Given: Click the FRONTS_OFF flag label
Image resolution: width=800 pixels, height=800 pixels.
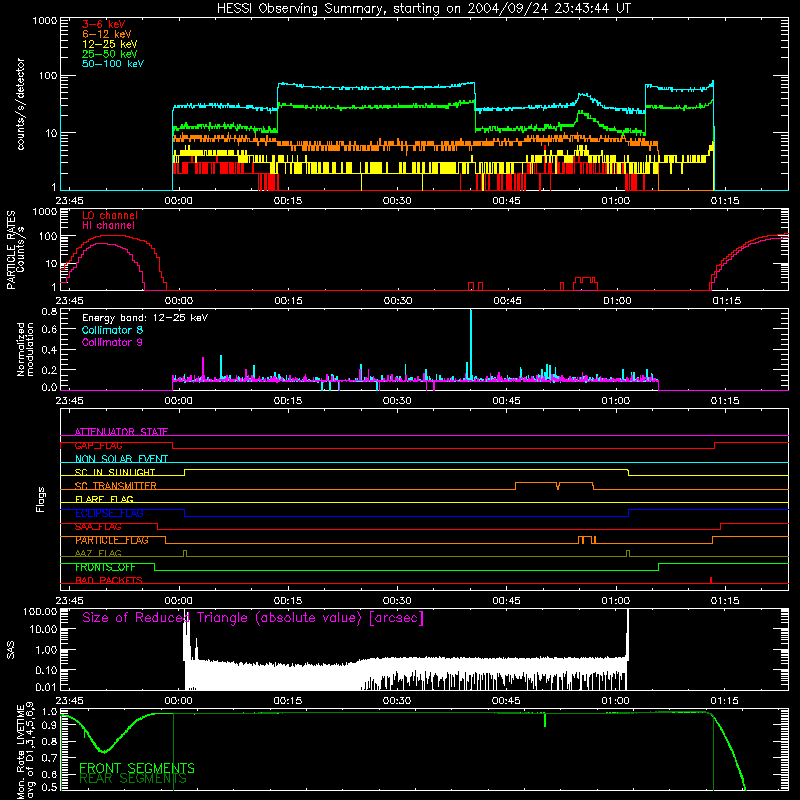Looking at the screenshot, I should coord(105,567).
